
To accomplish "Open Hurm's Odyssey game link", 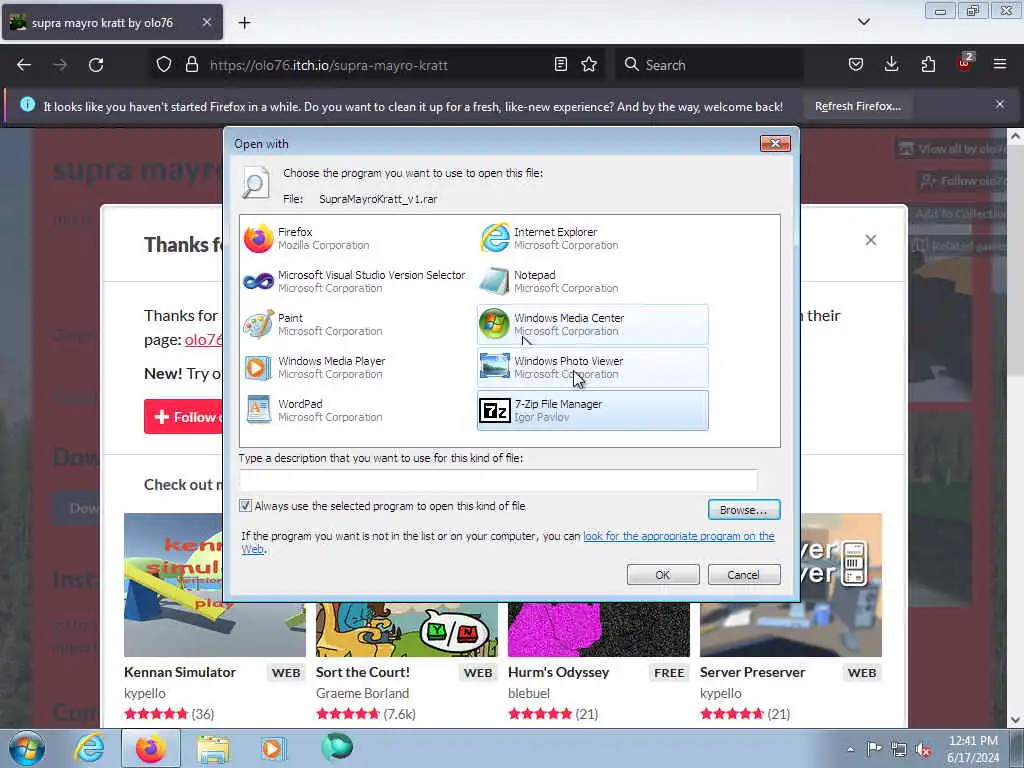I will [x=558, y=672].
